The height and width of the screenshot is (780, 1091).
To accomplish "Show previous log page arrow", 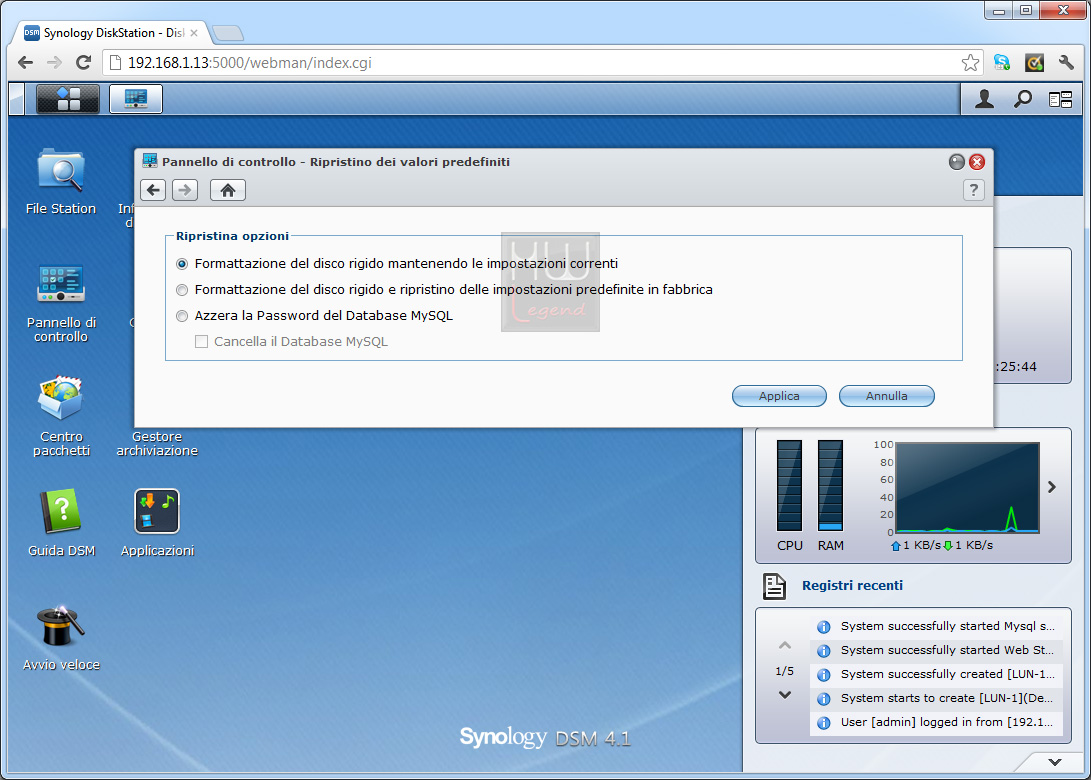I will pyautogui.click(x=785, y=646).
